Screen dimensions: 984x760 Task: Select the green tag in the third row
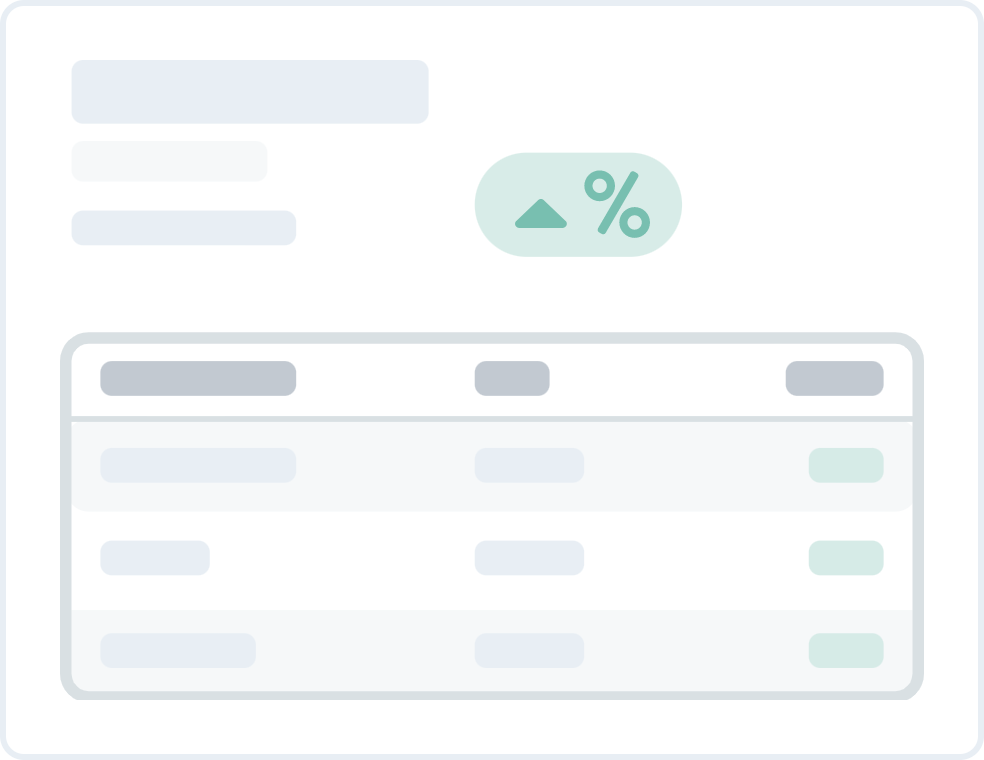846,650
